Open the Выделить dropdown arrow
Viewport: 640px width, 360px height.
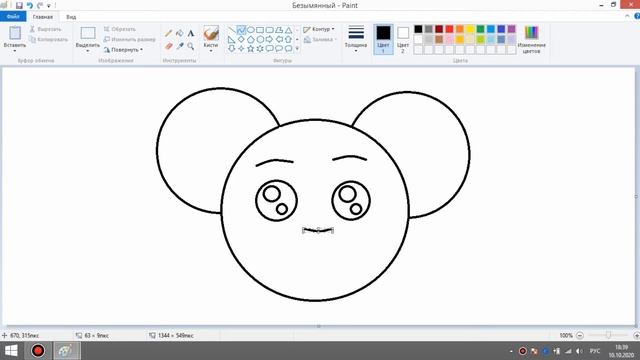88,51
